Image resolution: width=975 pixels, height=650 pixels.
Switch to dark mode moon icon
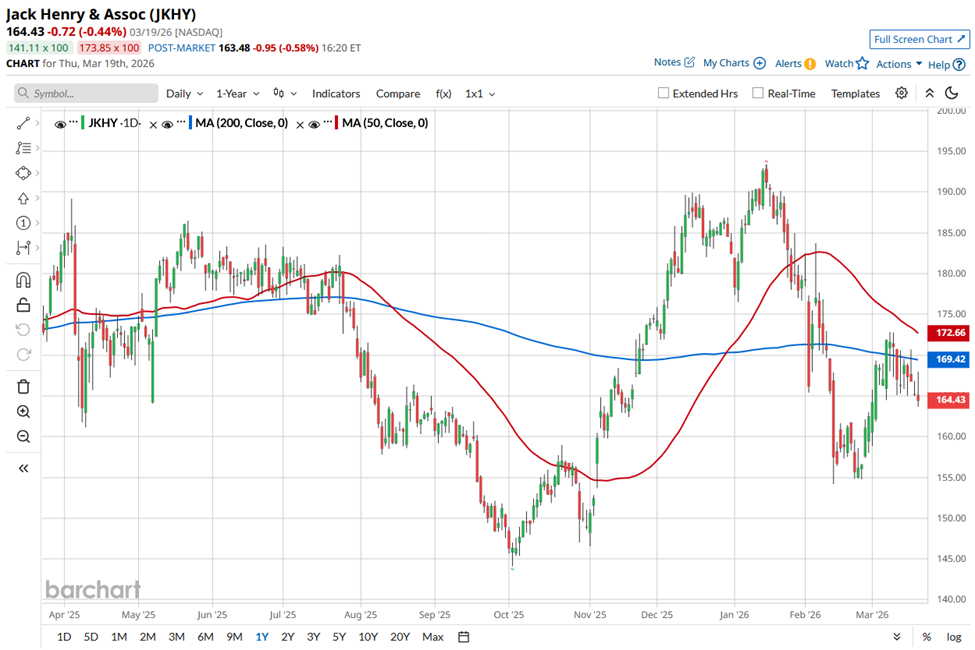[951, 93]
